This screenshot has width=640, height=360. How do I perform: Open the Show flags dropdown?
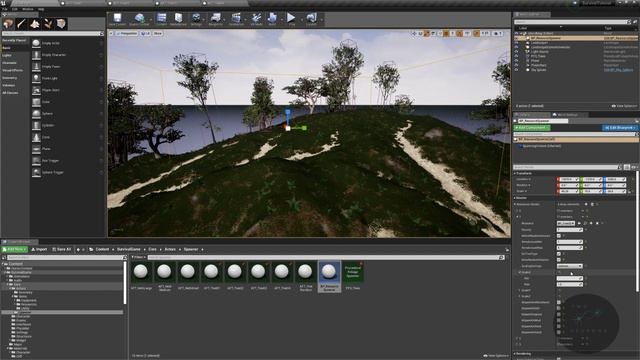pos(158,33)
